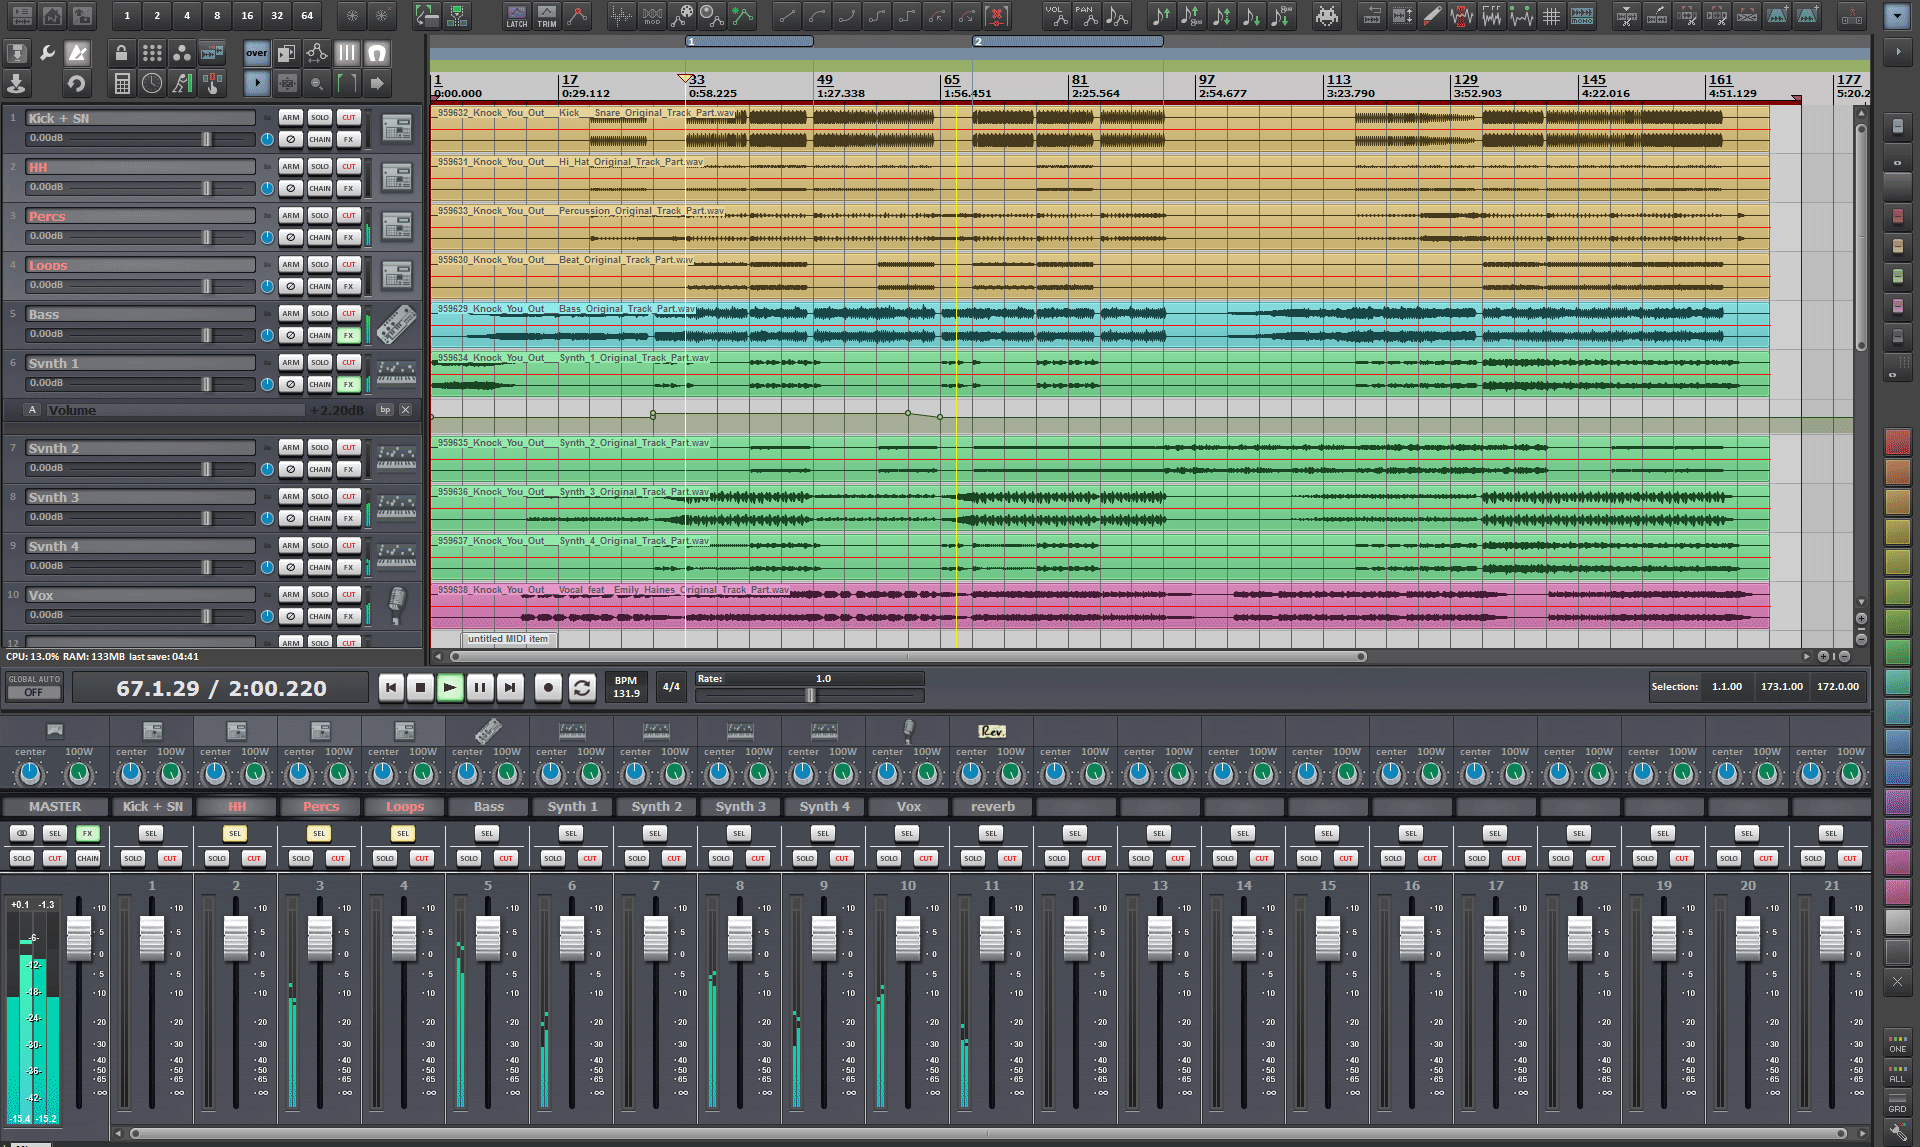Open the top-right toolbar dropdown arrow
Screen dimensions: 1920x1147
tap(1897, 17)
